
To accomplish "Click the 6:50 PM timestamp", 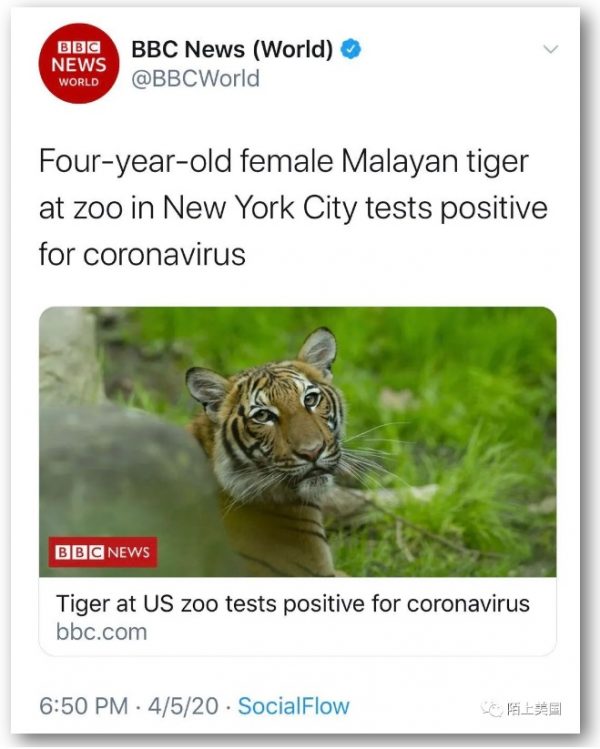I will coord(84,706).
